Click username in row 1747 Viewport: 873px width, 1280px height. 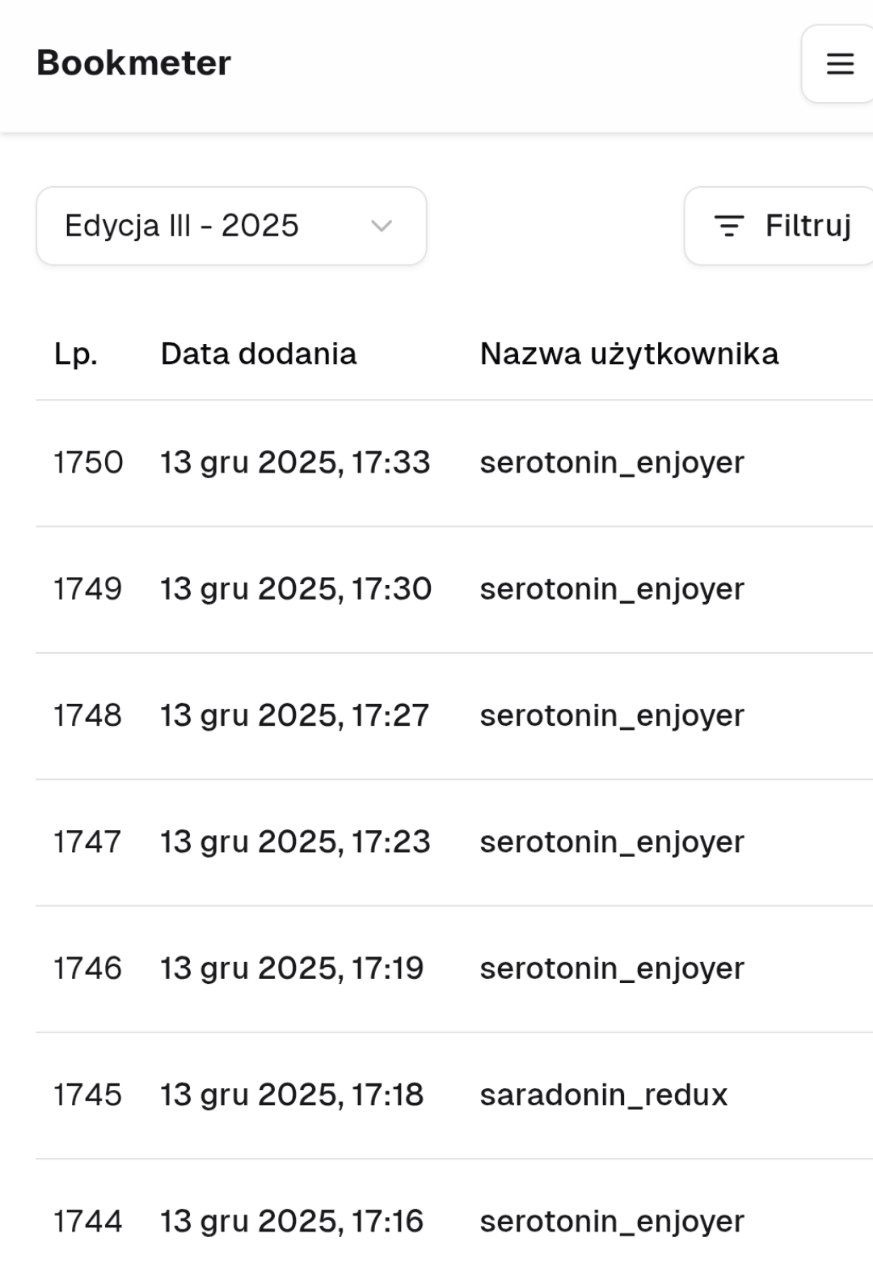pyautogui.click(x=612, y=842)
